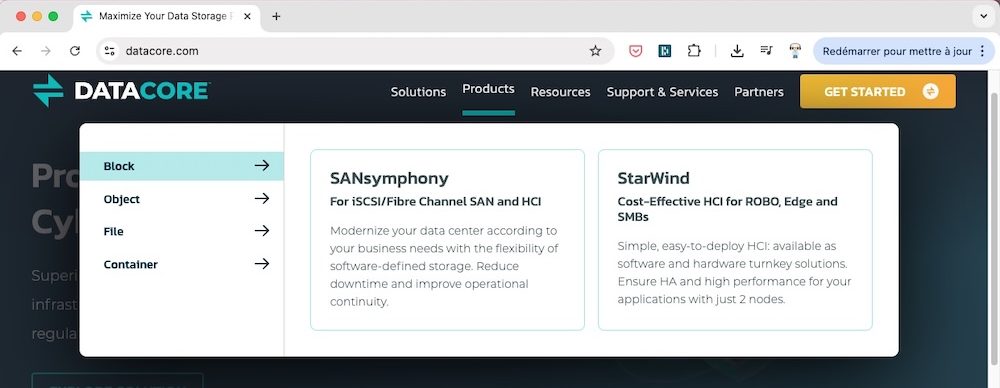Click Redémarrer pour mettre à jour button

pyautogui.click(x=904, y=51)
